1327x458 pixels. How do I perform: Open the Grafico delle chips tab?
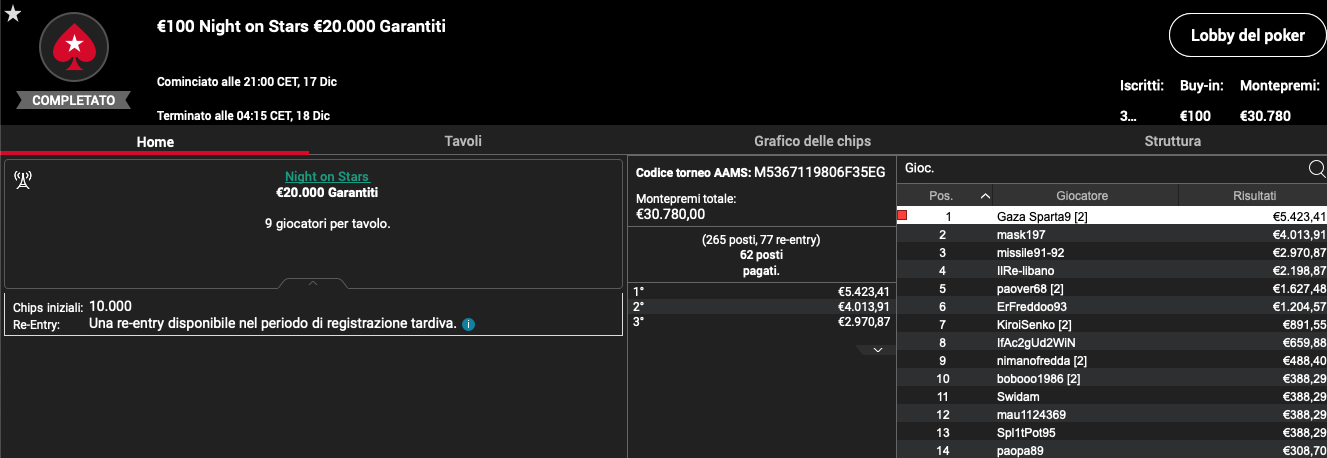(812, 141)
